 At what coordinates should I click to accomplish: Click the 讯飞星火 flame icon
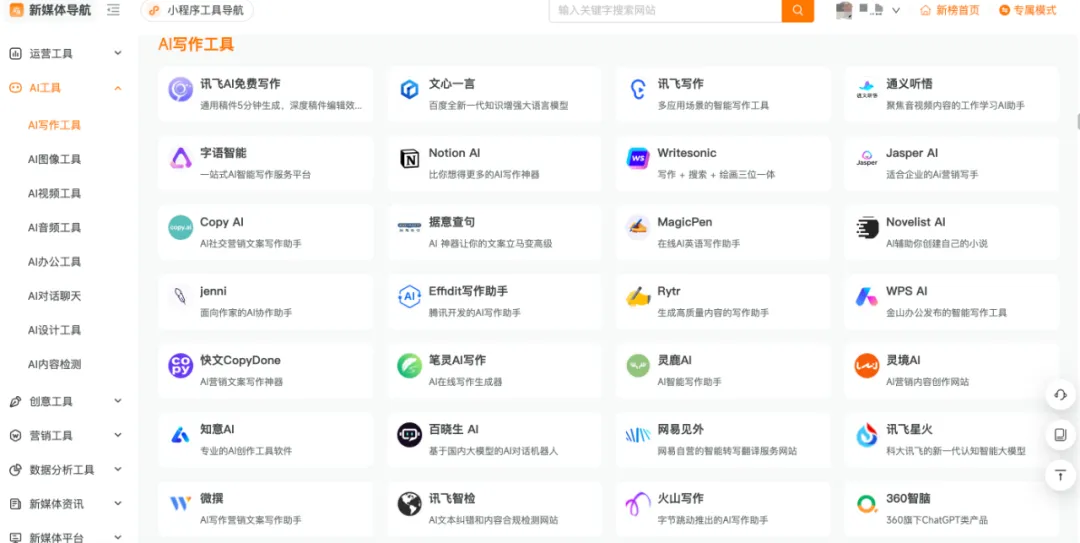pos(866,435)
